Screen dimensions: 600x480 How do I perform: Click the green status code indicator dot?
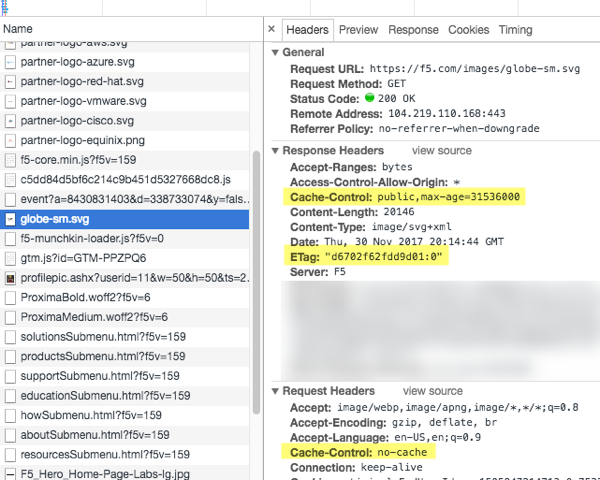coord(369,98)
